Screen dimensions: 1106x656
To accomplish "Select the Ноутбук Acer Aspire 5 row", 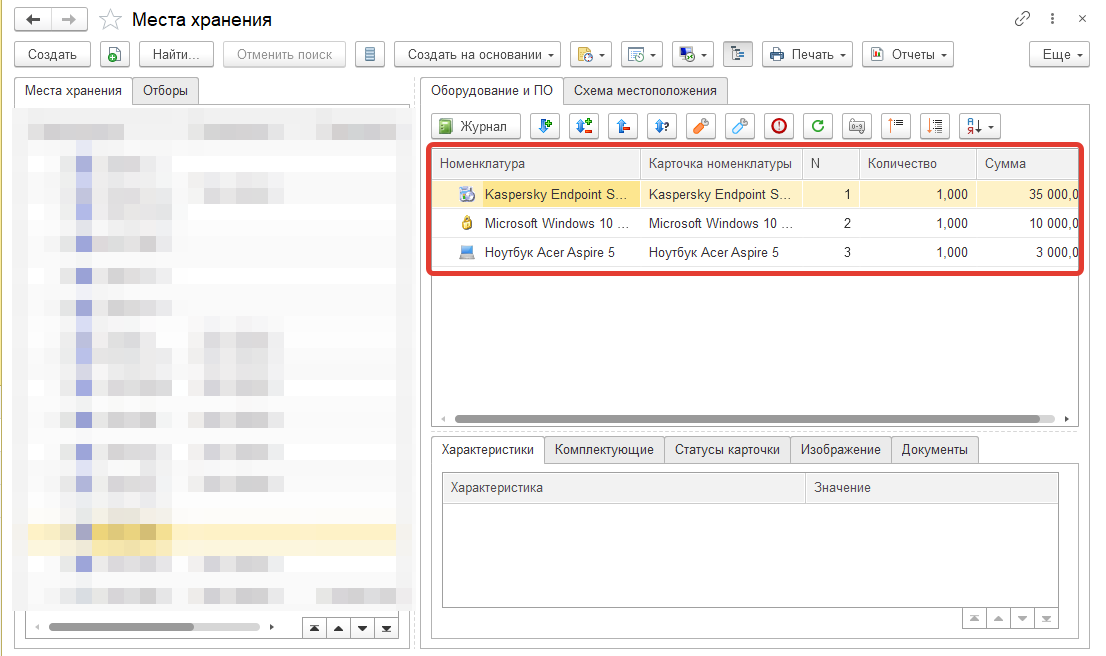I will coord(549,253).
